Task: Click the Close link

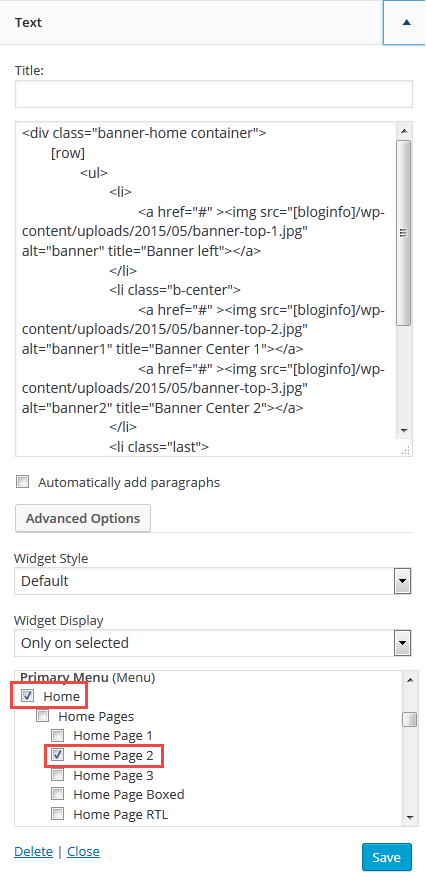Action: [83, 851]
